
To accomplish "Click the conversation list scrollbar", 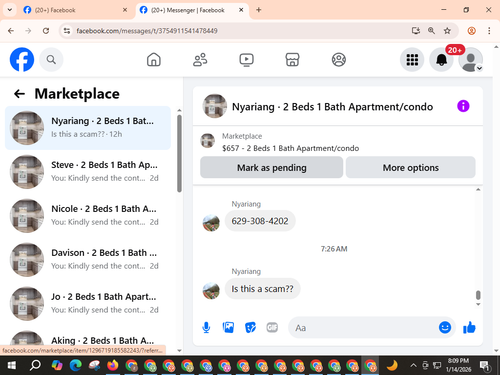I will click(x=179, y=153).
